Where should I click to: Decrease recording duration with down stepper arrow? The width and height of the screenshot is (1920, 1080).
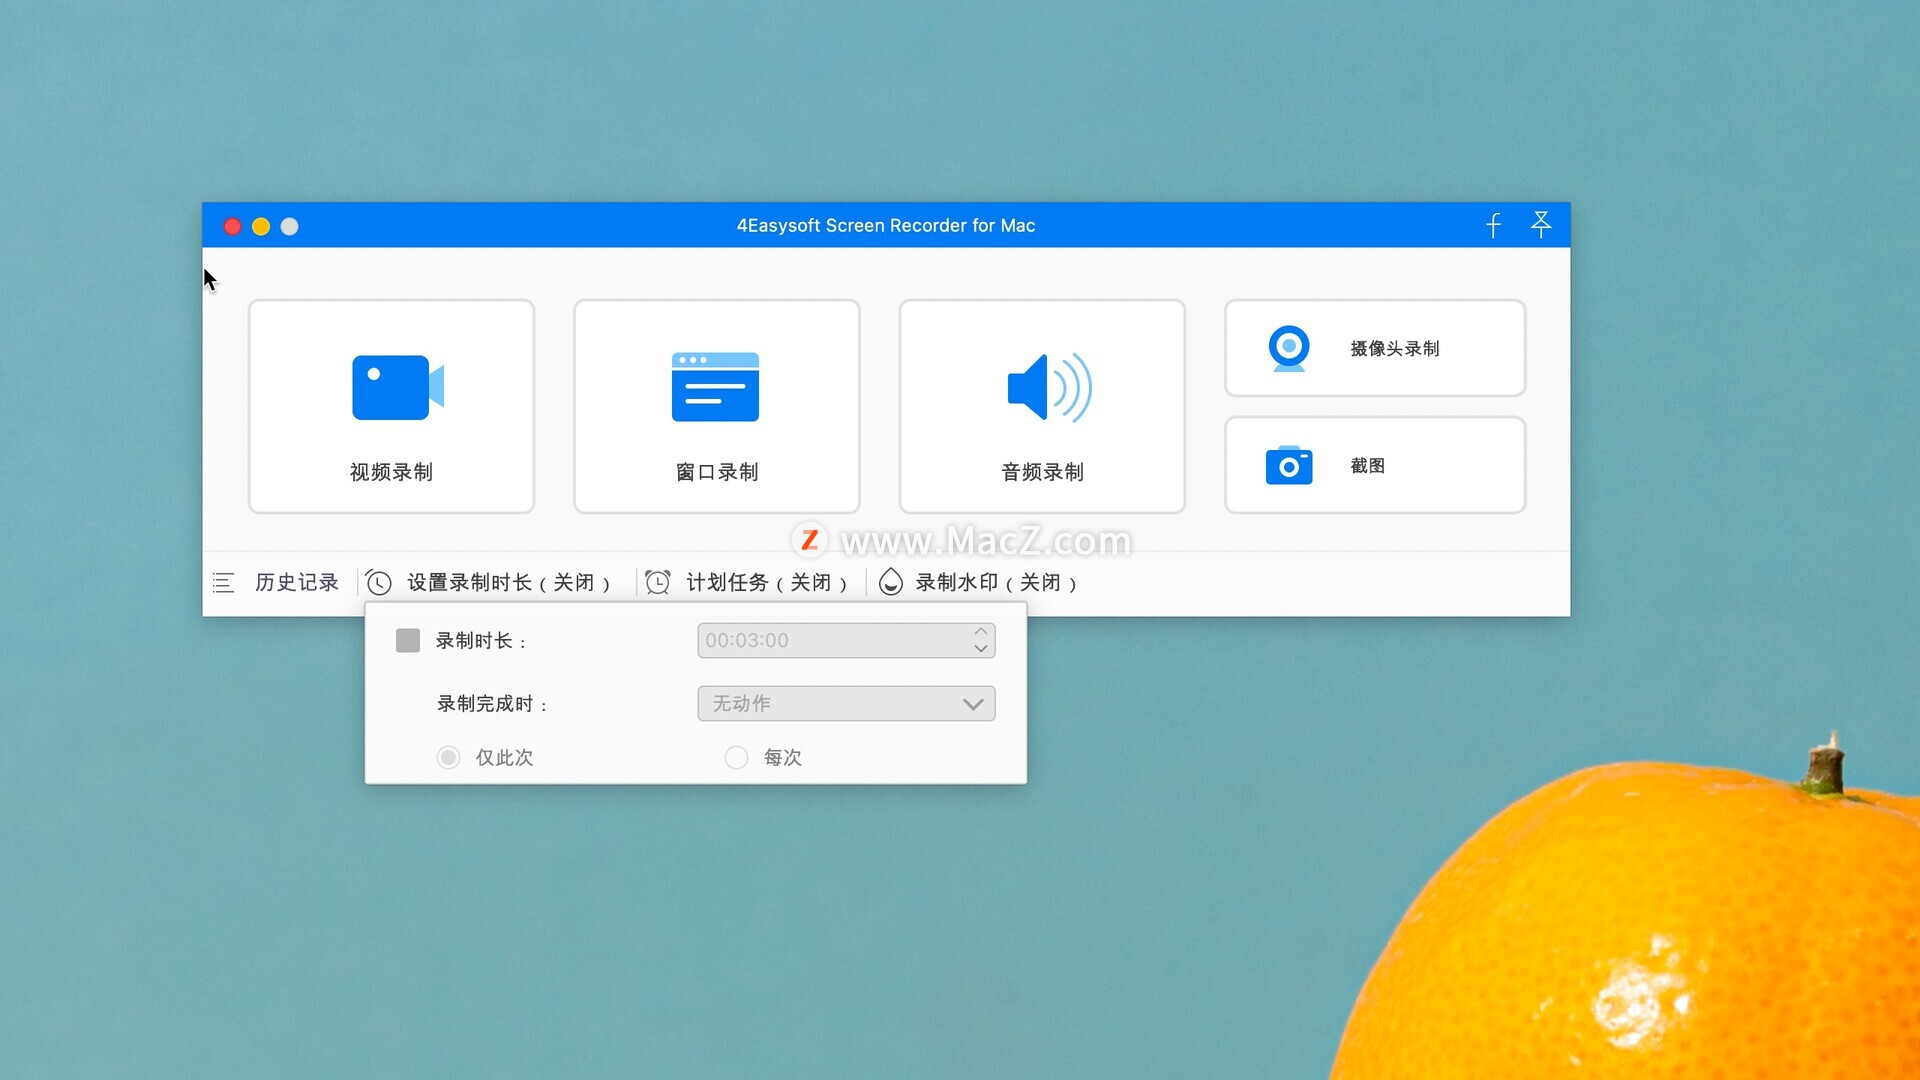980,649
